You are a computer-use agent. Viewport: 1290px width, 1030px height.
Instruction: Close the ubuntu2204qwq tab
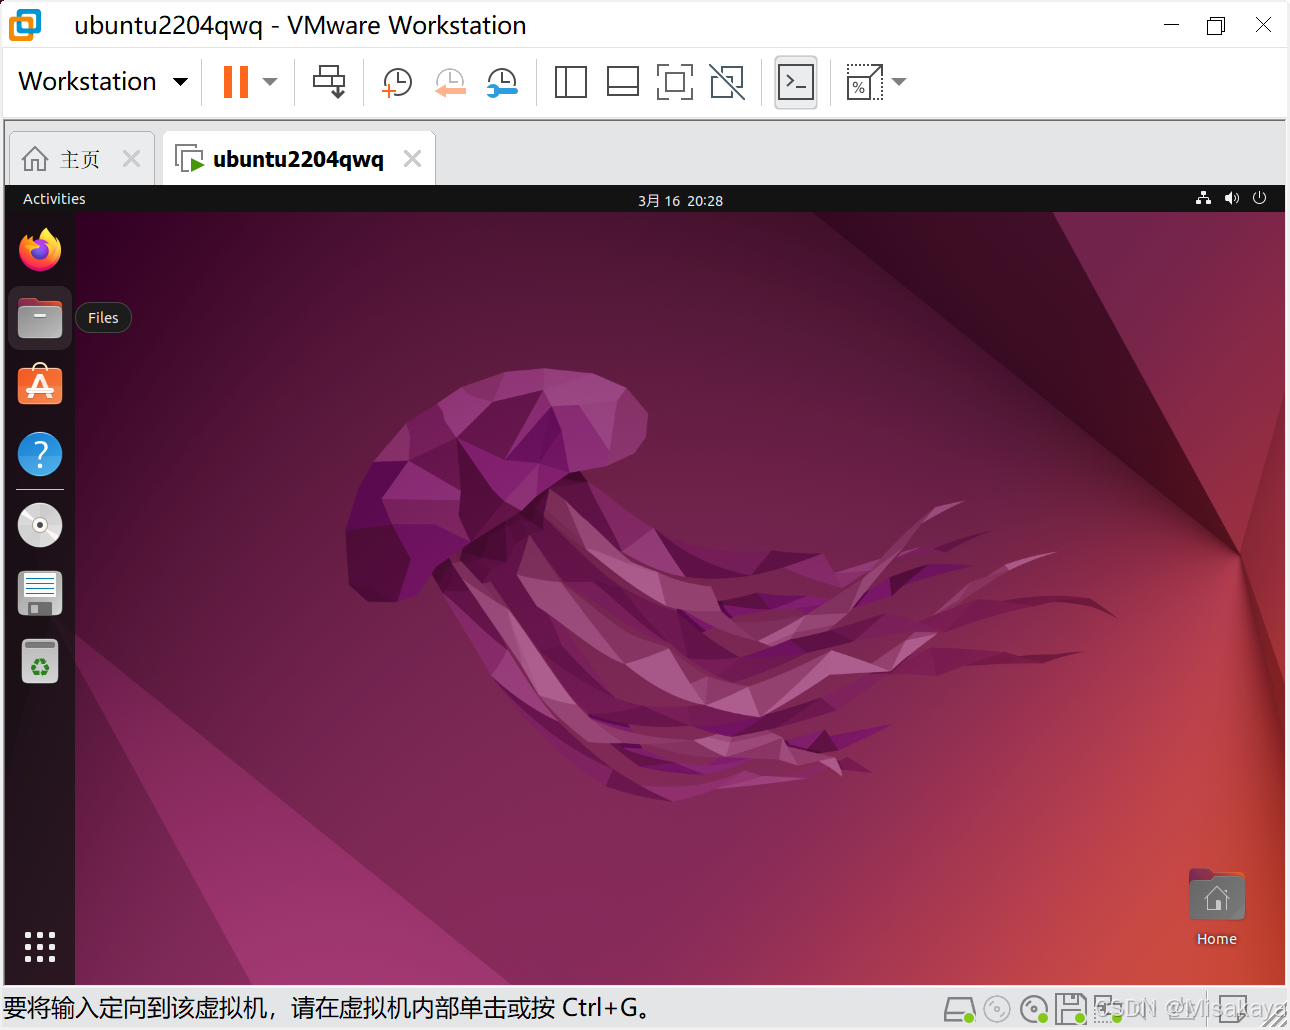[412, 159]
